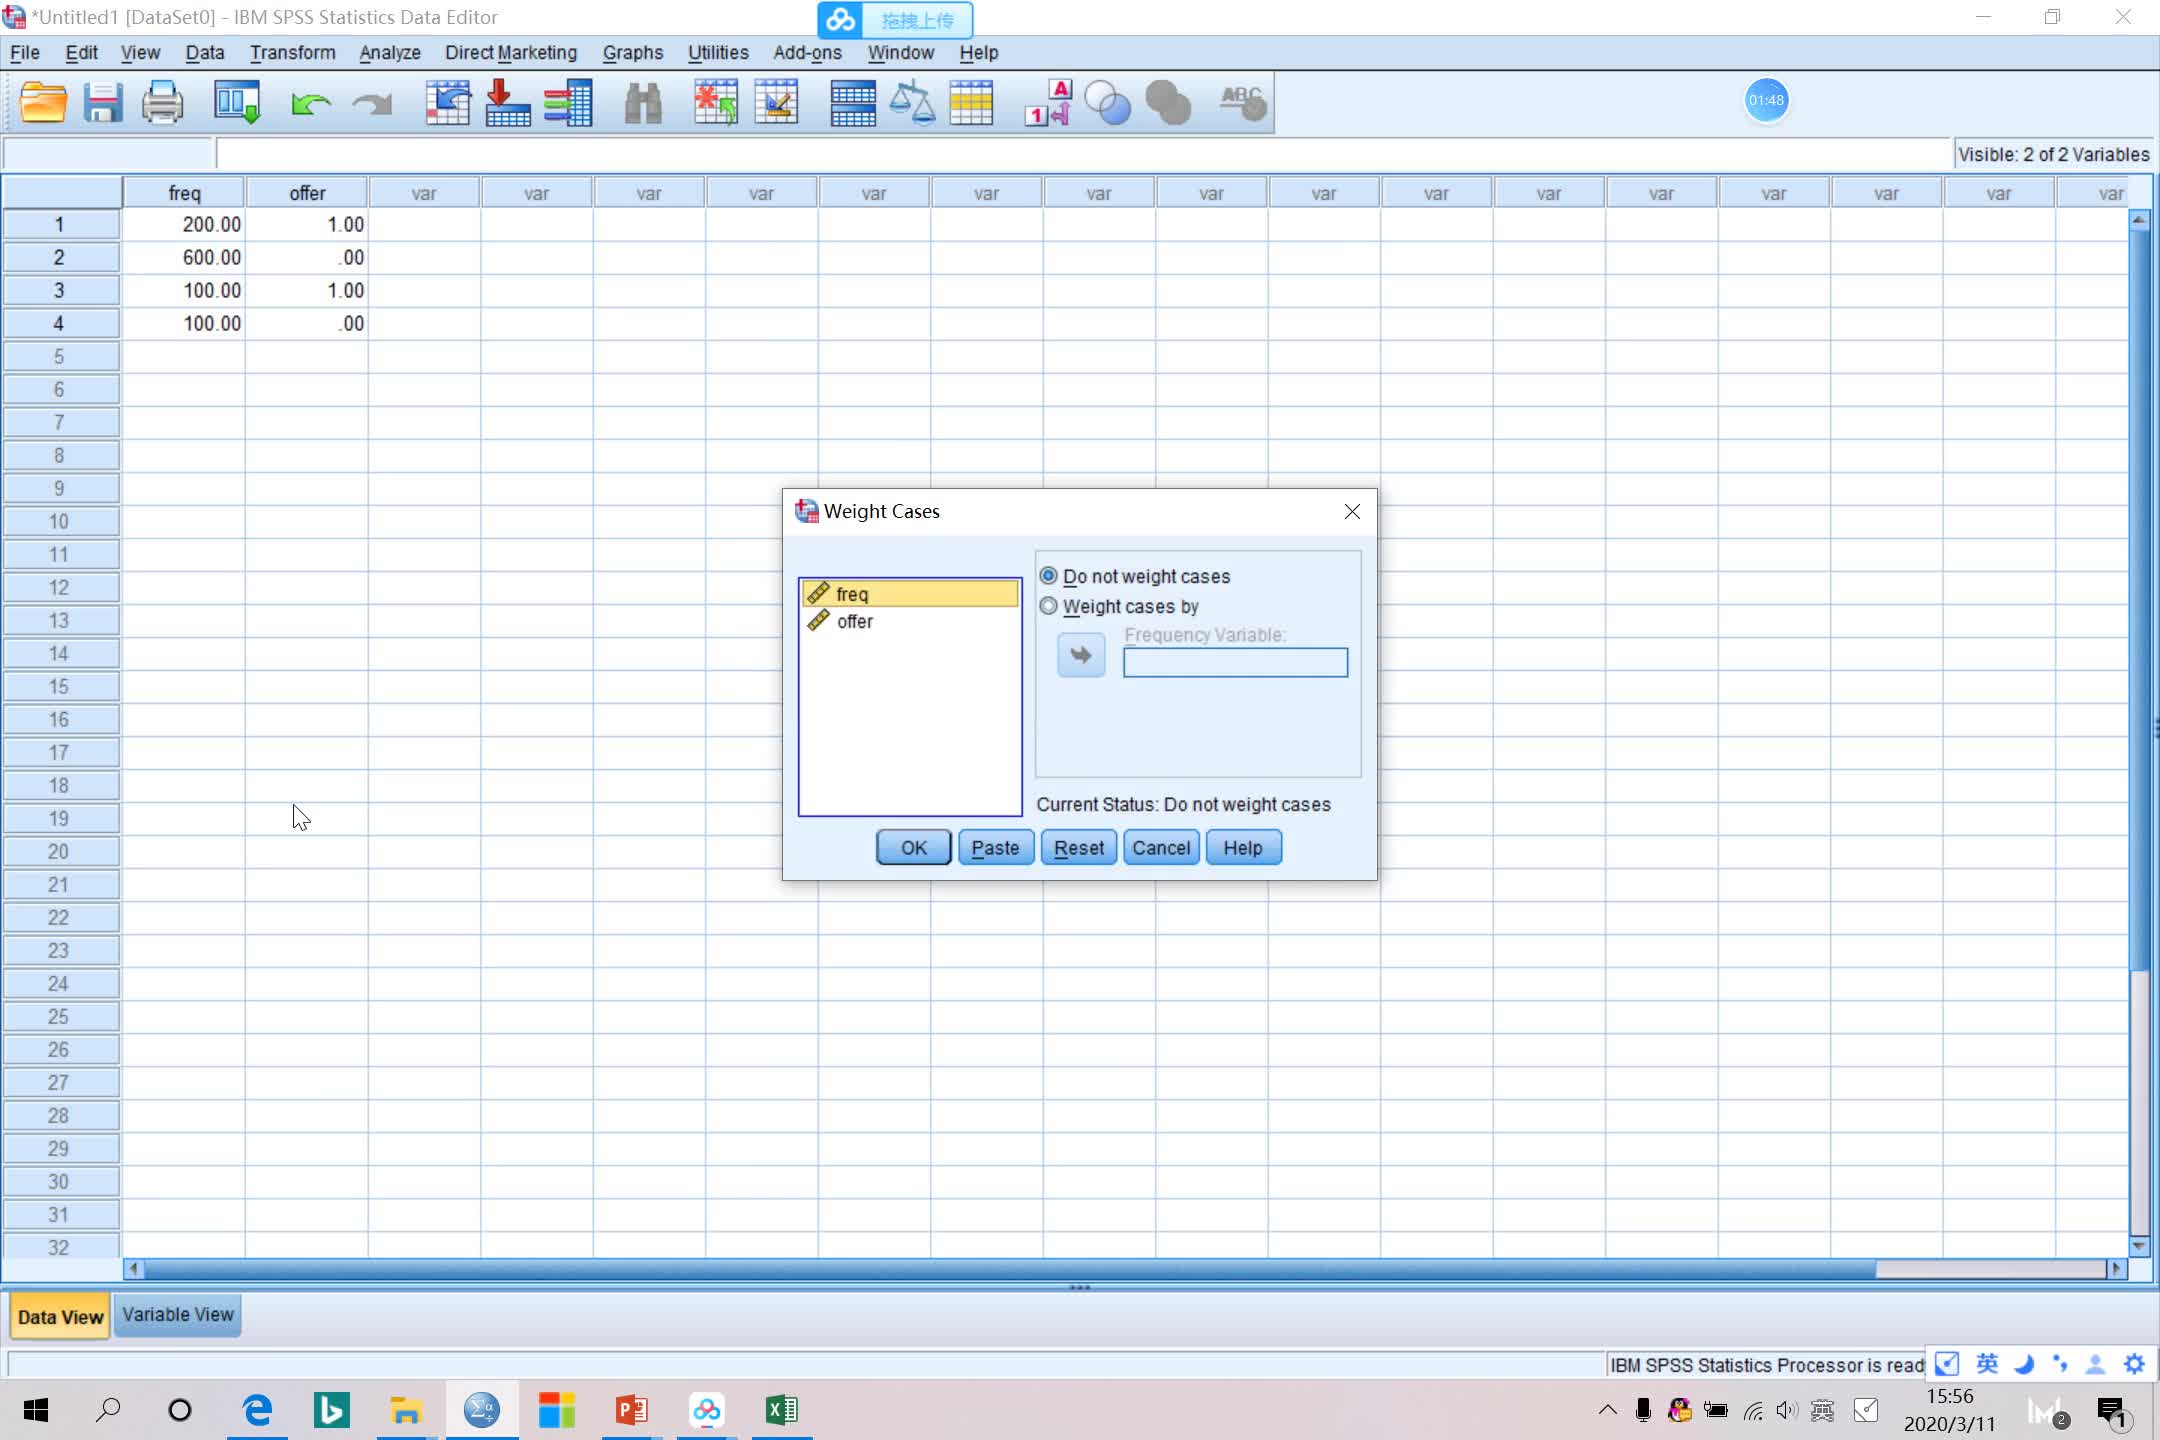Open the File menu
The width and height of the screenshot is (2160, 1440).
tap(25, 53)
